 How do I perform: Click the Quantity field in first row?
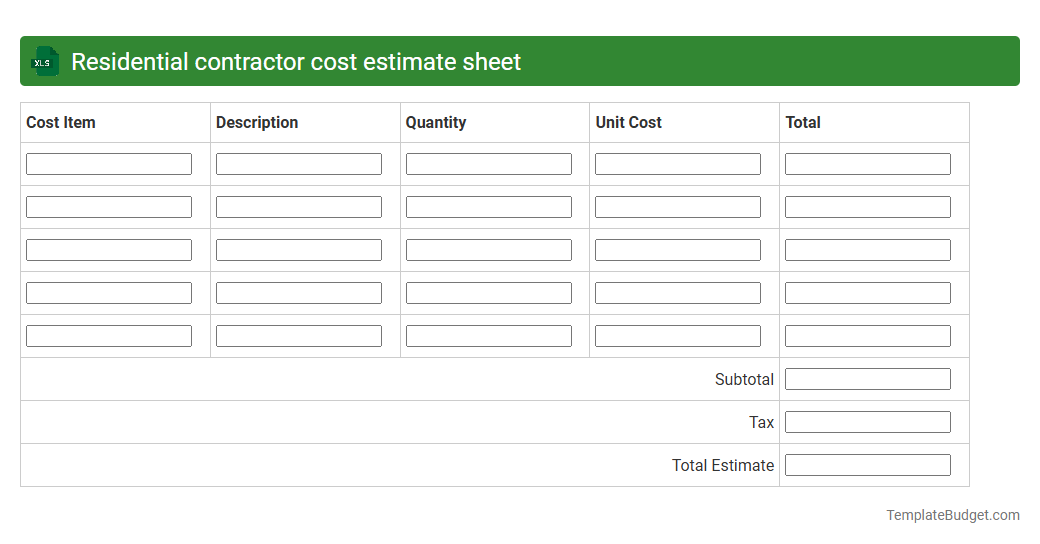click(489, 164)
